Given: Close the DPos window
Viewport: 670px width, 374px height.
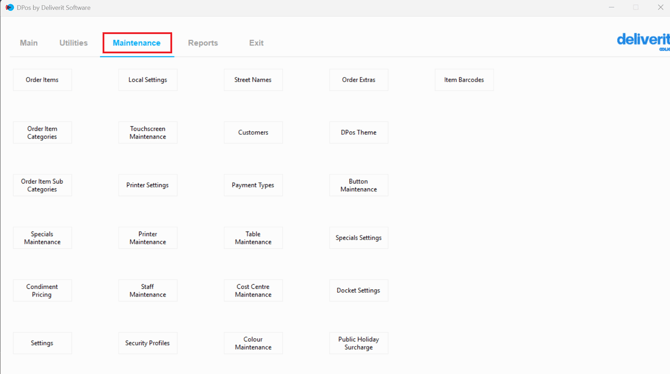Looking at the screenshot, I should [660, 7].
